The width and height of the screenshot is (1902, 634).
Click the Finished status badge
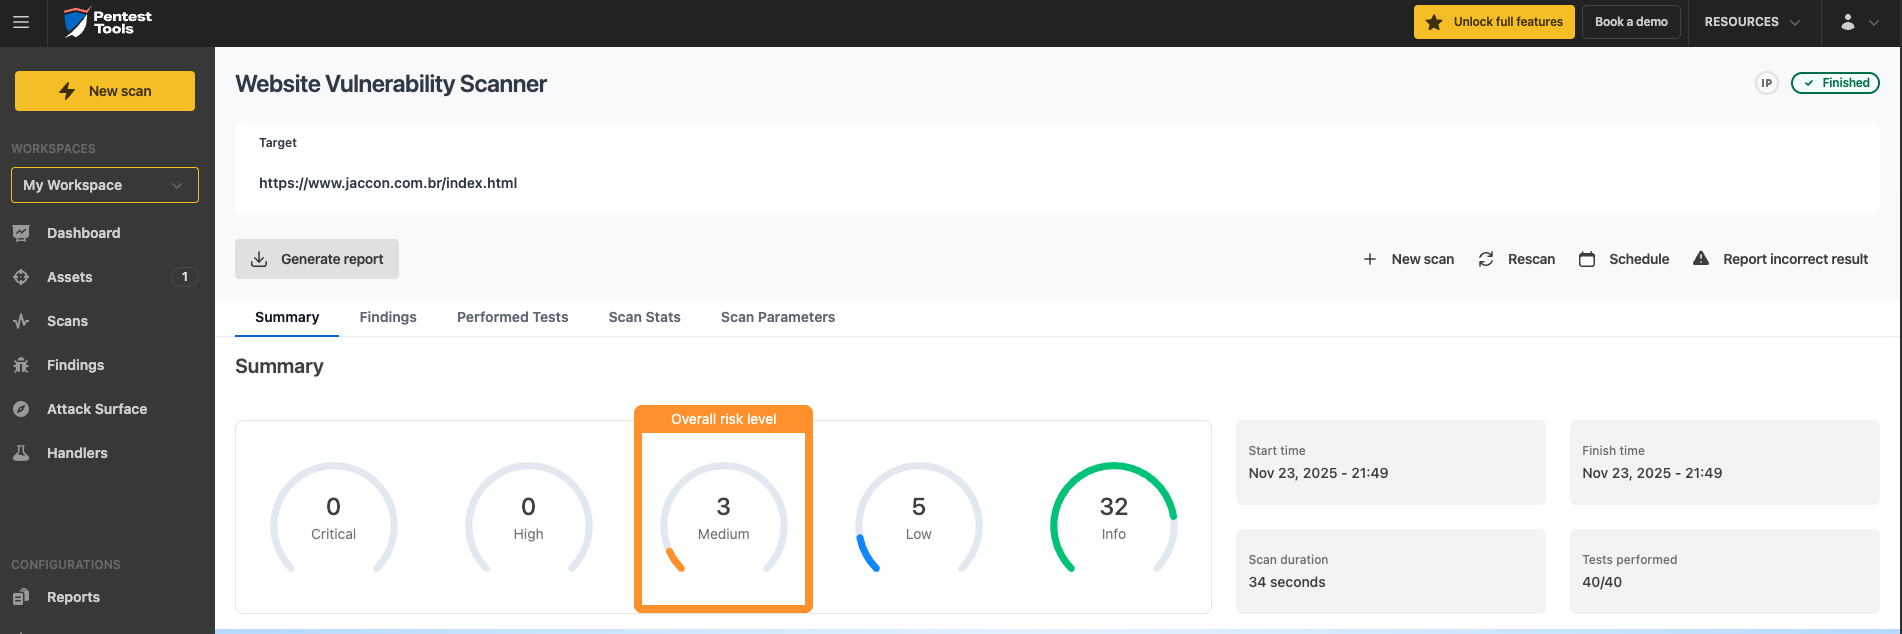1835,83
